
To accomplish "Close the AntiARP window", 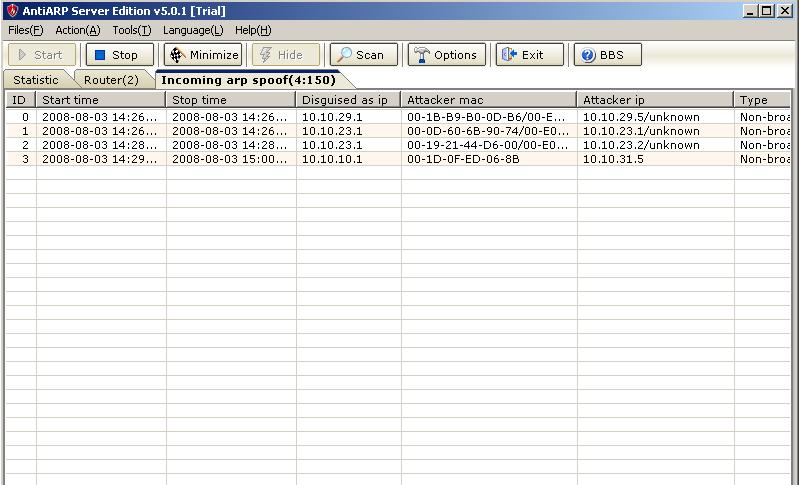I will (x=785, y=11).
